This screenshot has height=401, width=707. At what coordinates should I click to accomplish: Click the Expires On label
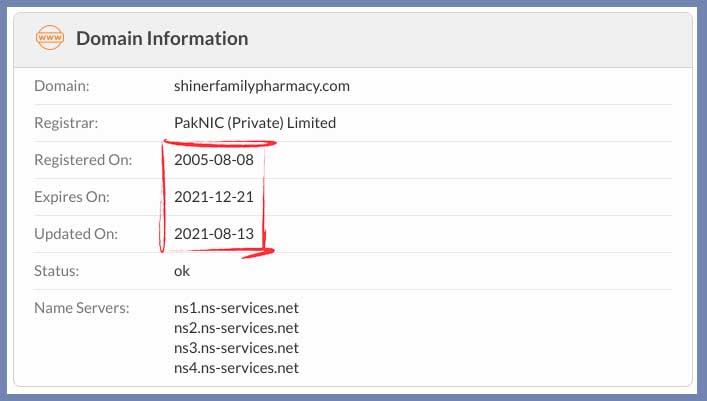pyautogui.click(x=71, y=197)
